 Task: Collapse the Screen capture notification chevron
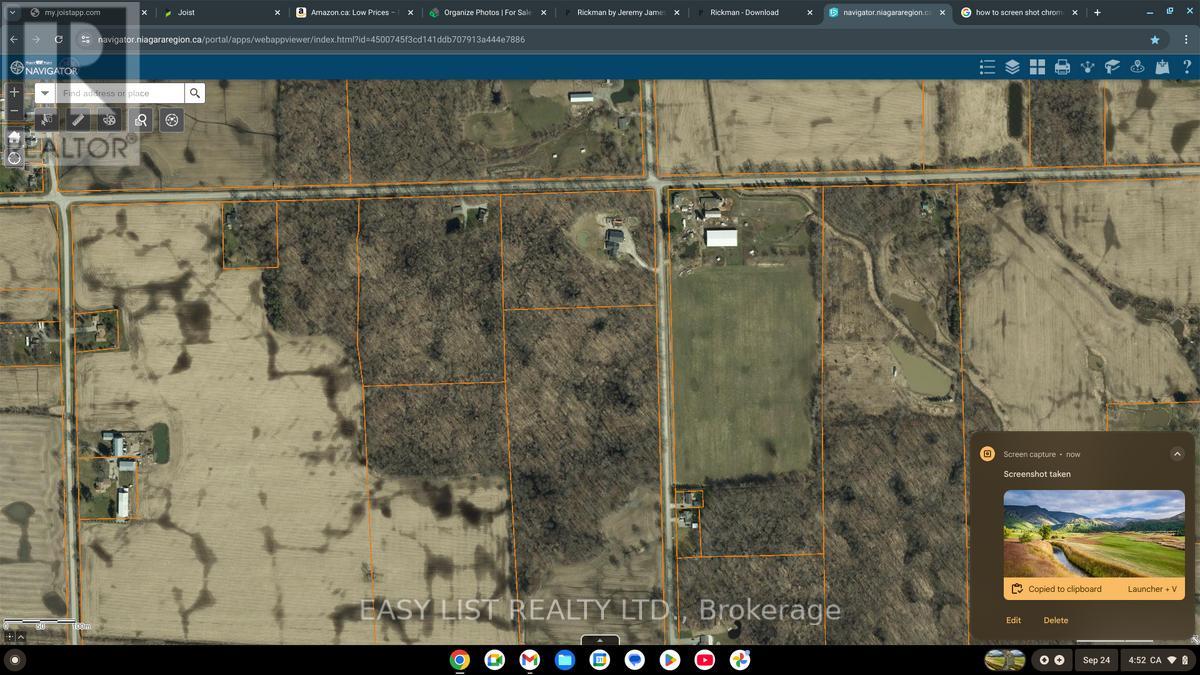[1177, 453]
